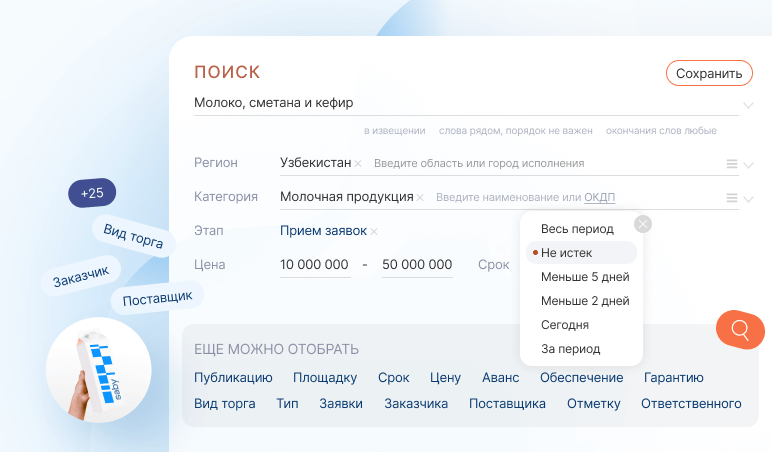
Task: Open the ОКДП link
Action: coord(600,197)
